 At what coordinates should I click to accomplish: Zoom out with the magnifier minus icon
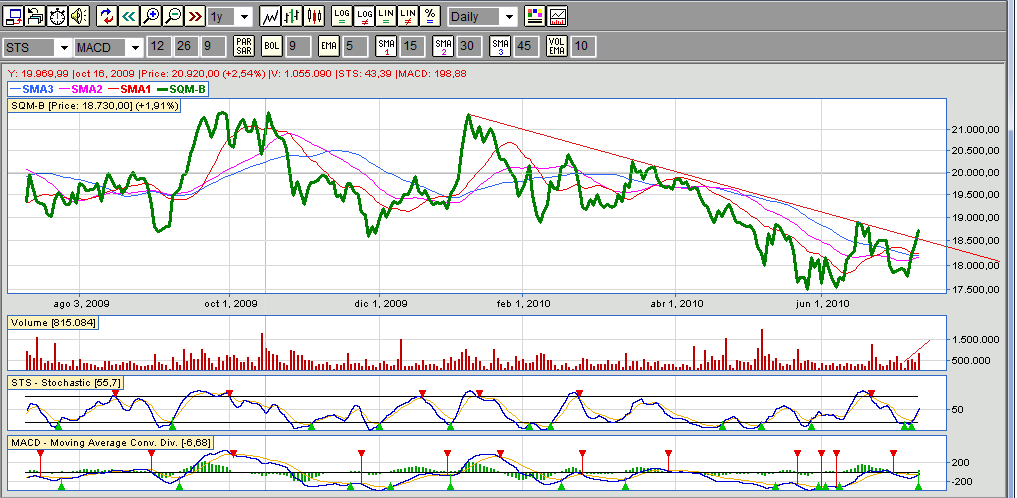point(173,16)
